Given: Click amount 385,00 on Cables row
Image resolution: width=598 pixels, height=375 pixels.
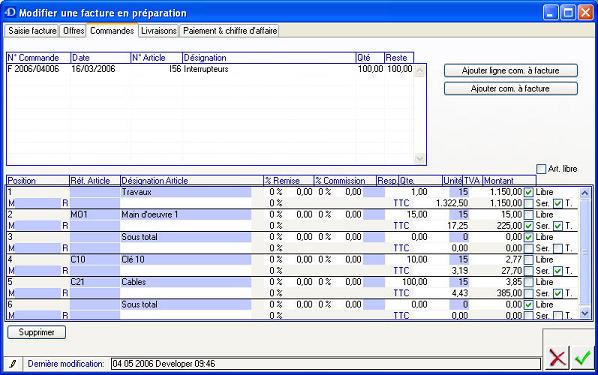Looking at the screenshot, I should coord(509,293).
